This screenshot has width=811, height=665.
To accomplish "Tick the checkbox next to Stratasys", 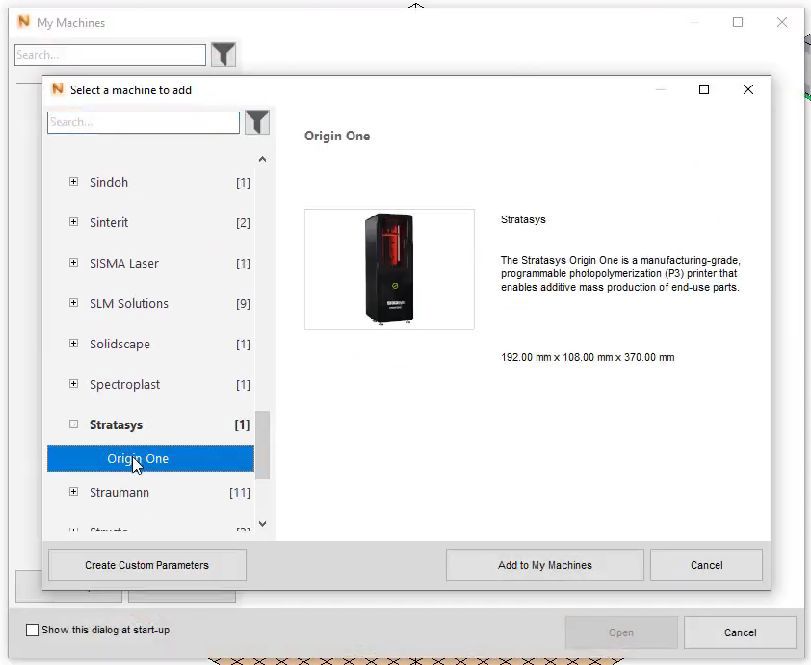I will click(71, 424).
